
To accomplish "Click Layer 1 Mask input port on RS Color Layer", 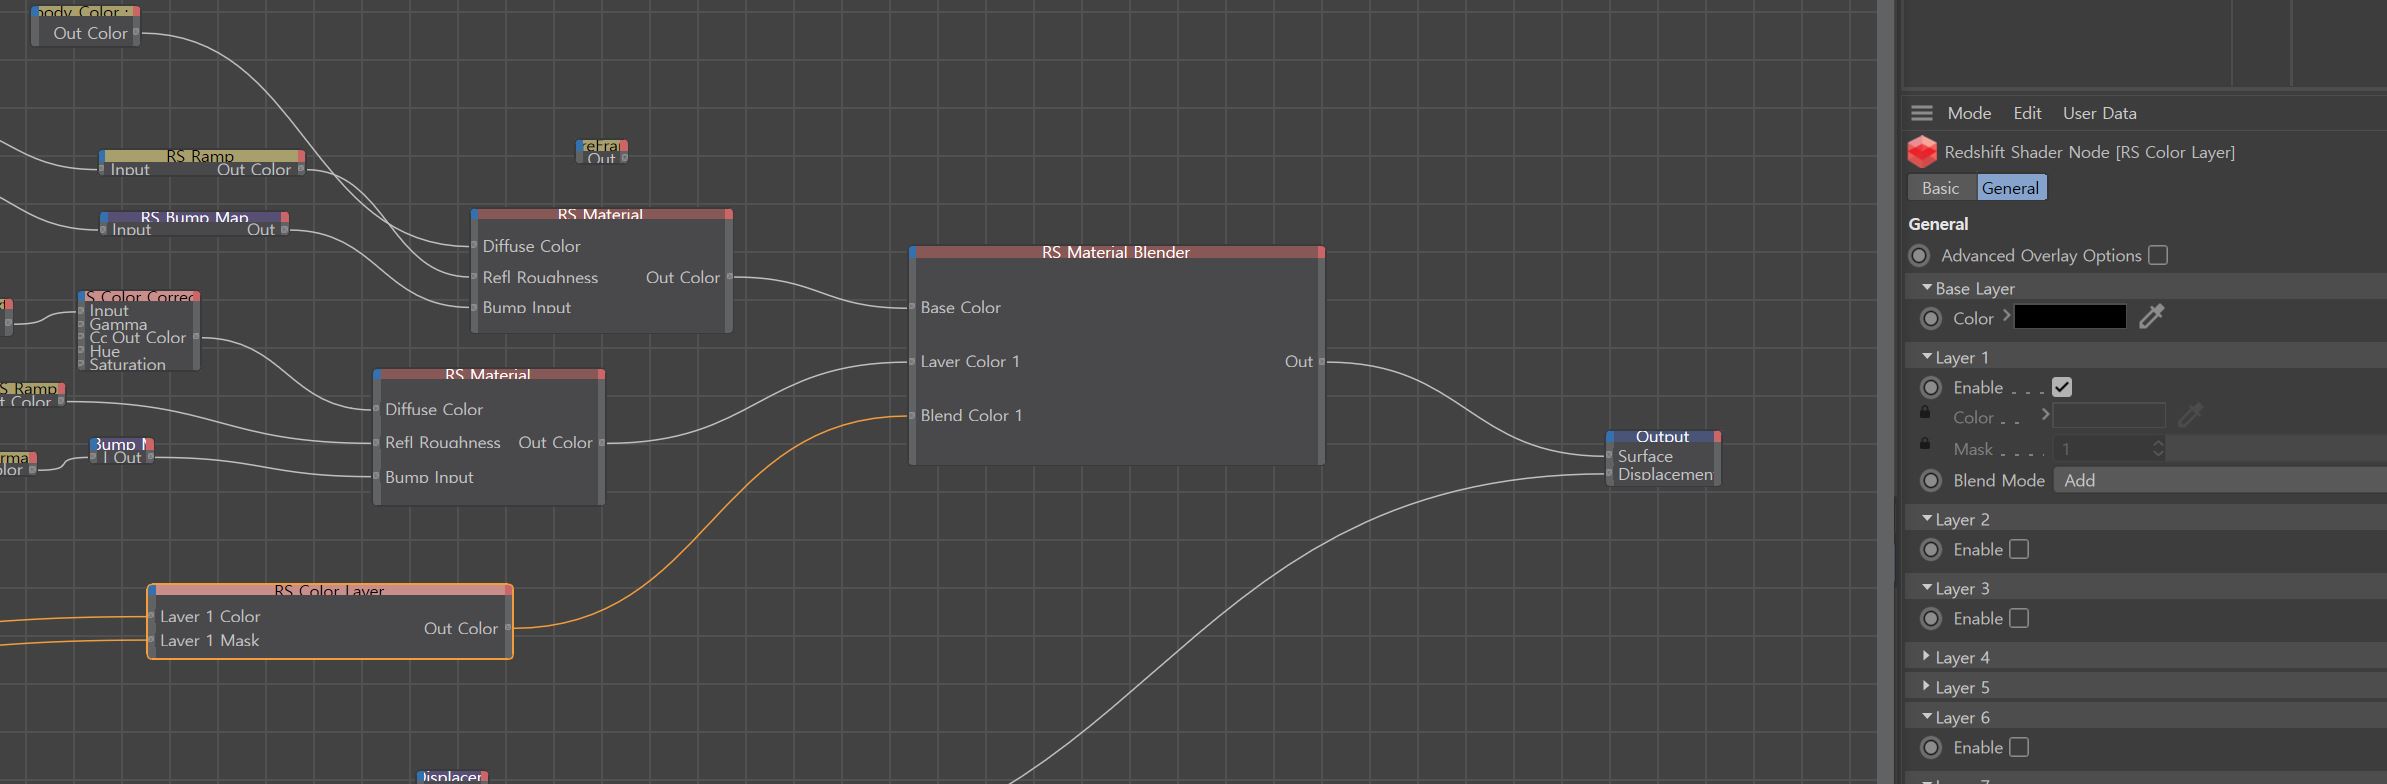I will (x=151, y=640).
